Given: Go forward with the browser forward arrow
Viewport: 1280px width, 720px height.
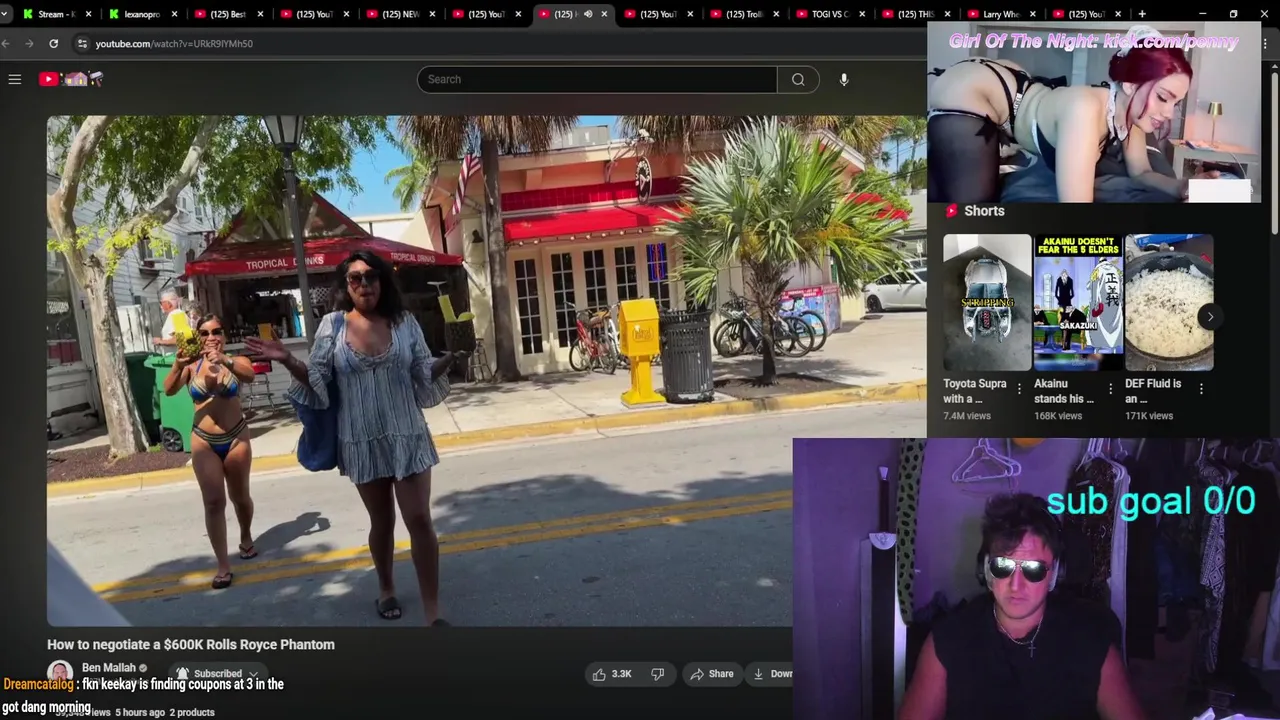Looking at the screenshot, I should click(29, 43).
